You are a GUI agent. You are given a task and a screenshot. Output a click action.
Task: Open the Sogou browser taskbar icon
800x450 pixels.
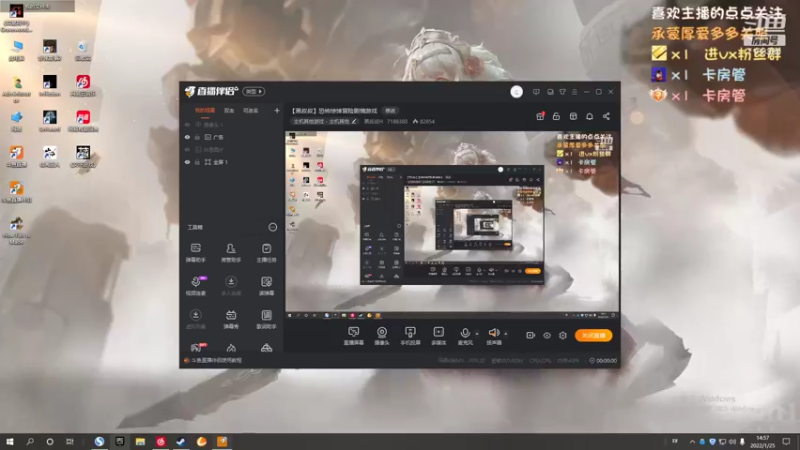pos(99,441)
